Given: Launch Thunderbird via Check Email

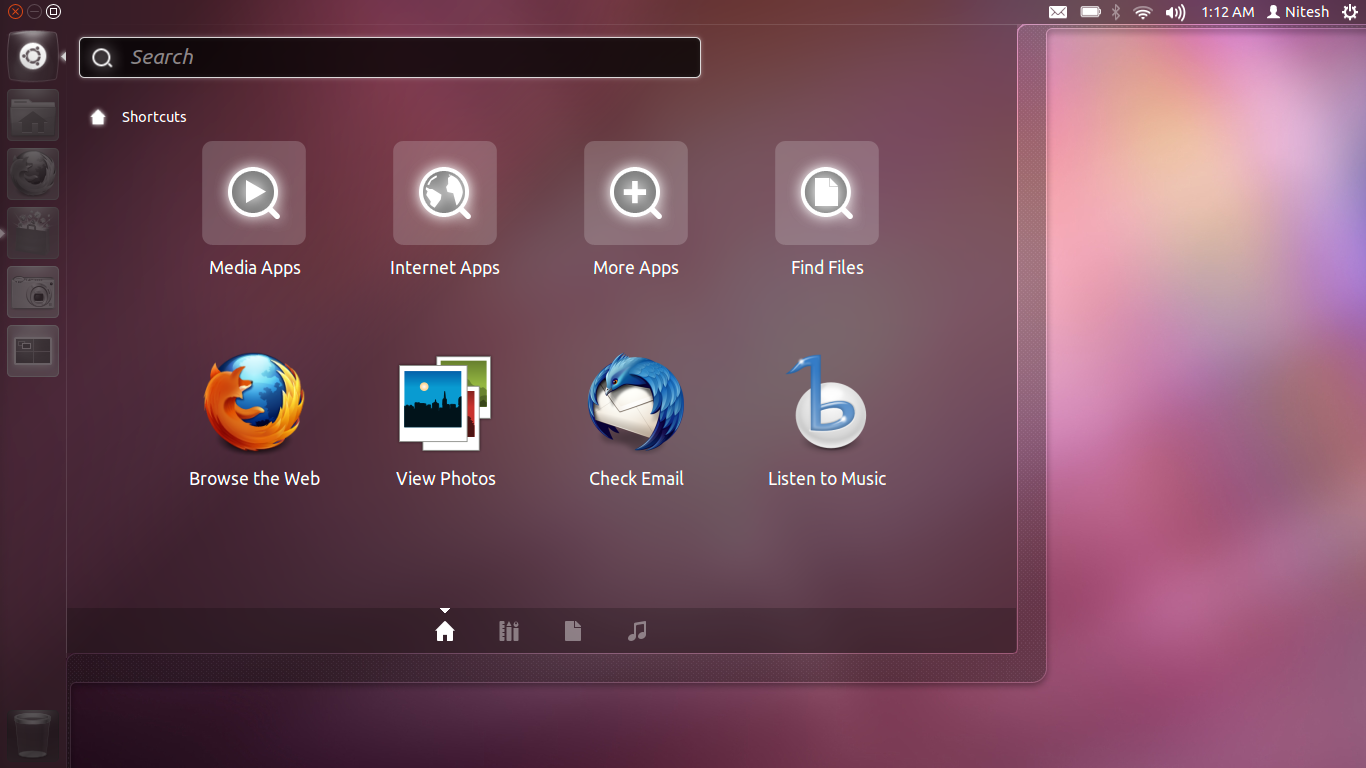Looking at the screenshot, I should click(636, 403).
